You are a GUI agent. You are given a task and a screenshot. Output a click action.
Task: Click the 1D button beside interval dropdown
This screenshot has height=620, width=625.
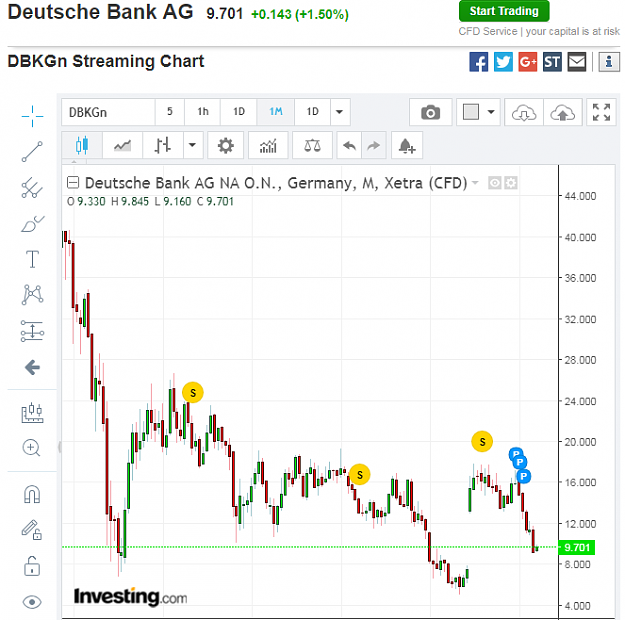tap(312, 112)
